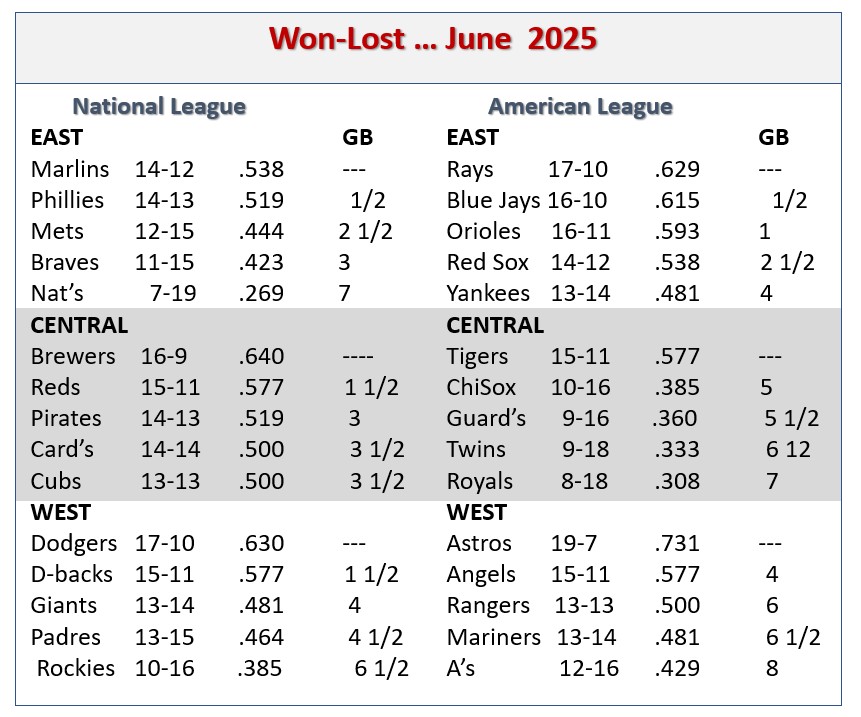This screenshot has width=861, height=717.
Task: Click the Rockies team name
Action: [x=76, y=668]
